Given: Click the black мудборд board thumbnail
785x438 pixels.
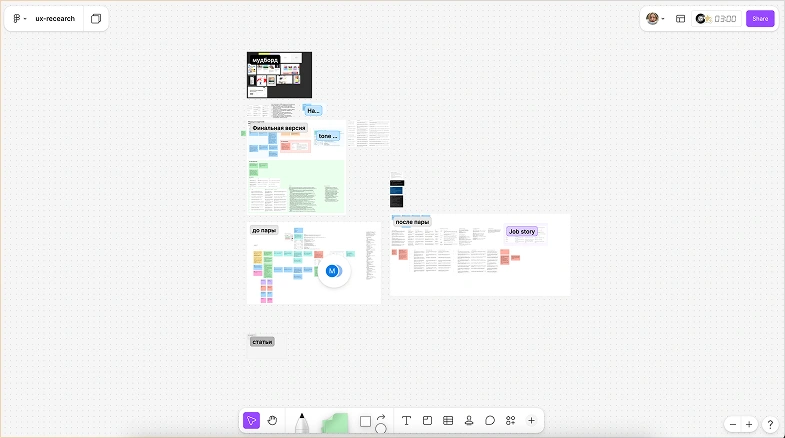Looking at the screenshot, I should 279,75.
